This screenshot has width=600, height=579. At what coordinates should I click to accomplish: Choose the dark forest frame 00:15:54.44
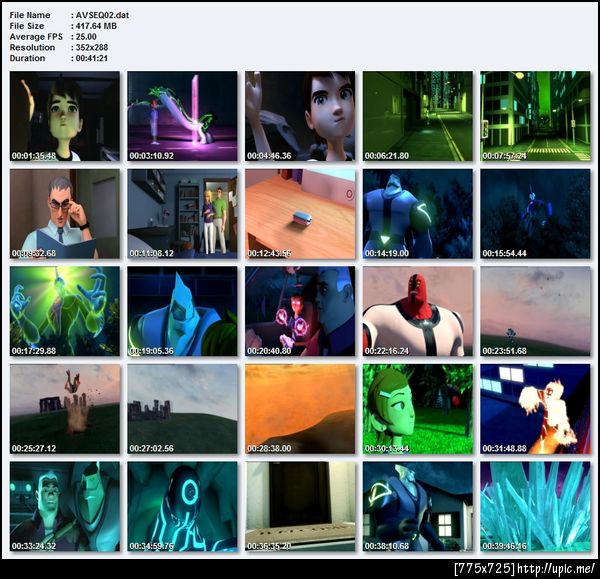pos(535,214)
